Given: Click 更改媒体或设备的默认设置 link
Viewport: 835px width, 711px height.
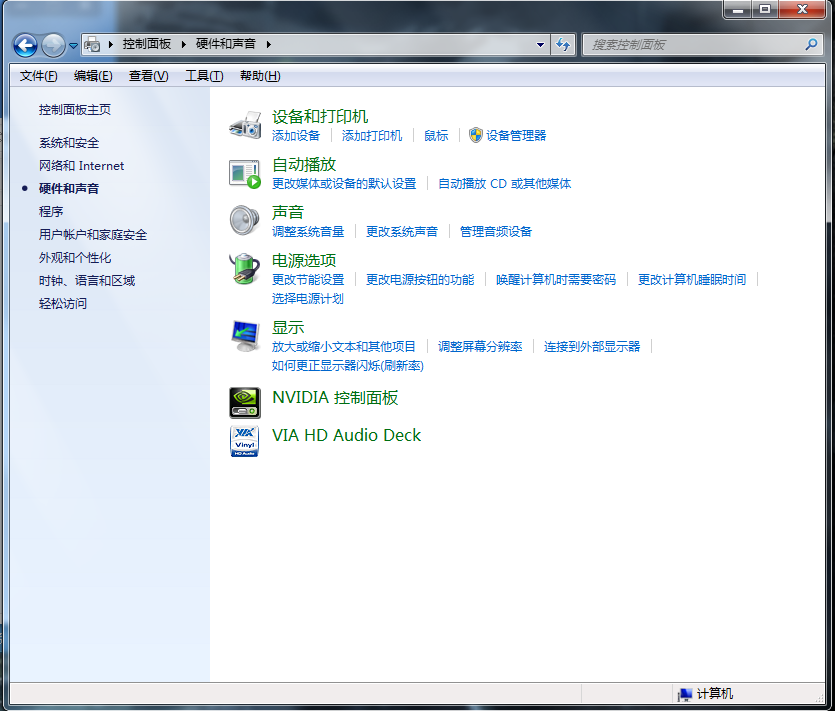Looking at the screenshot, I should pos(344,184).
